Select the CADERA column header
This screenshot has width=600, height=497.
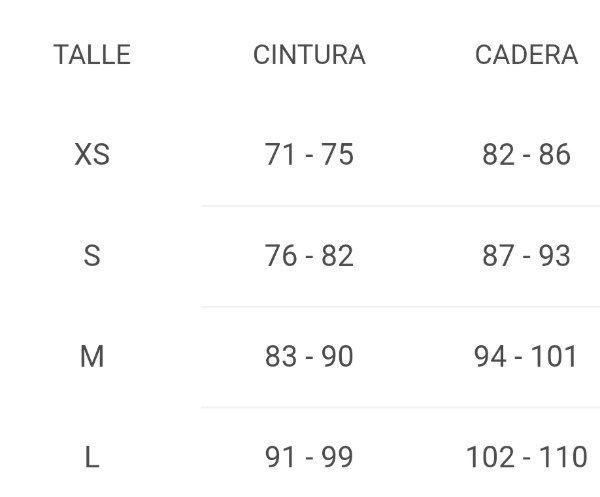point(526,54)
